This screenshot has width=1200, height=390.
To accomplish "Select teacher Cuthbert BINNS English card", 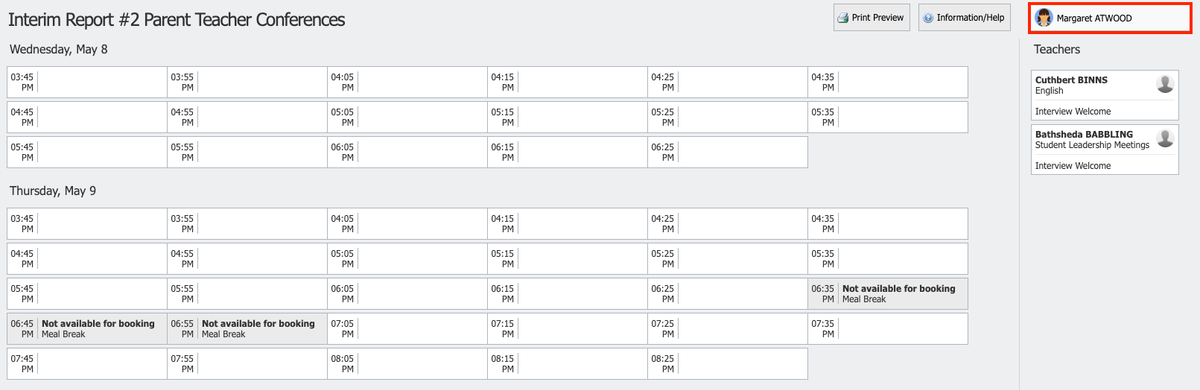I will tap(1104, 95).
